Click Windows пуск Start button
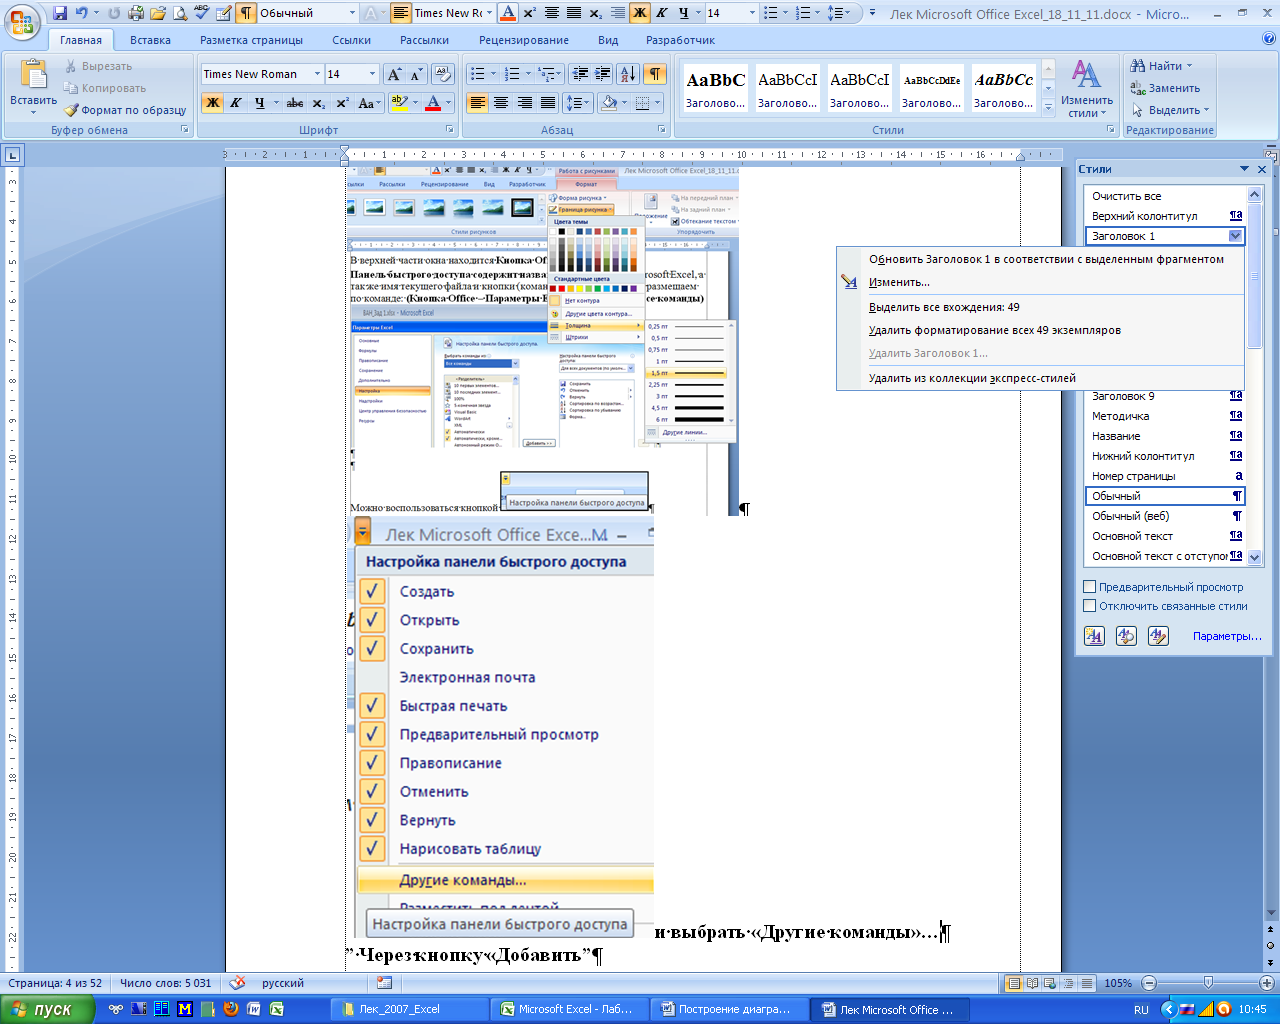Image resolution: width=1280 pixels, height=1024 pixels. click(48, 1009)
